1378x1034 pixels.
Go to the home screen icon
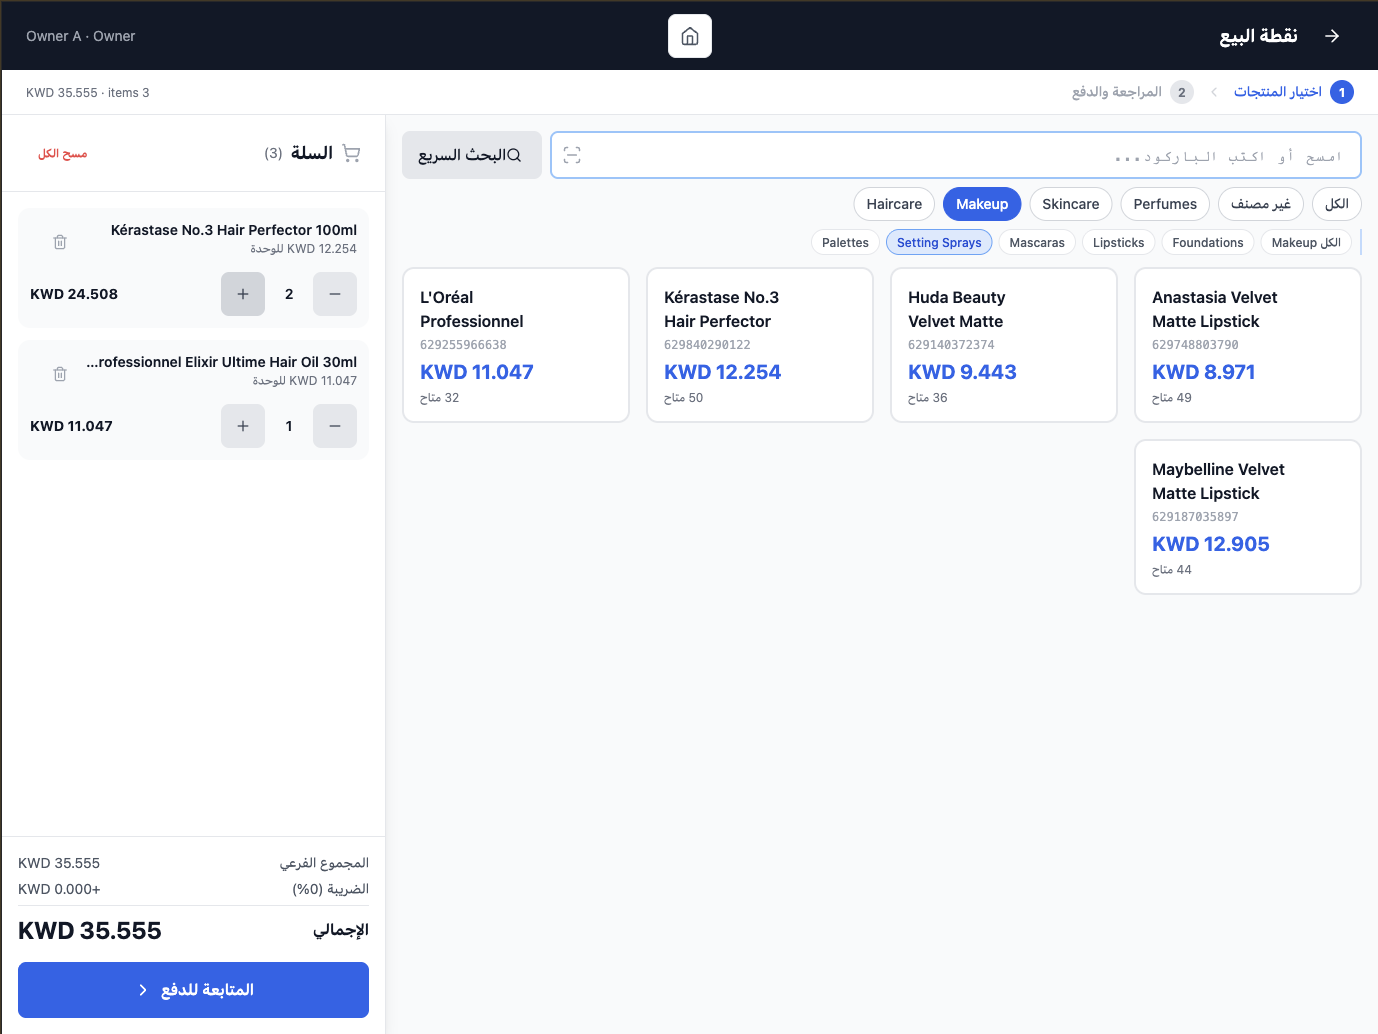click(x=689, y=36)
